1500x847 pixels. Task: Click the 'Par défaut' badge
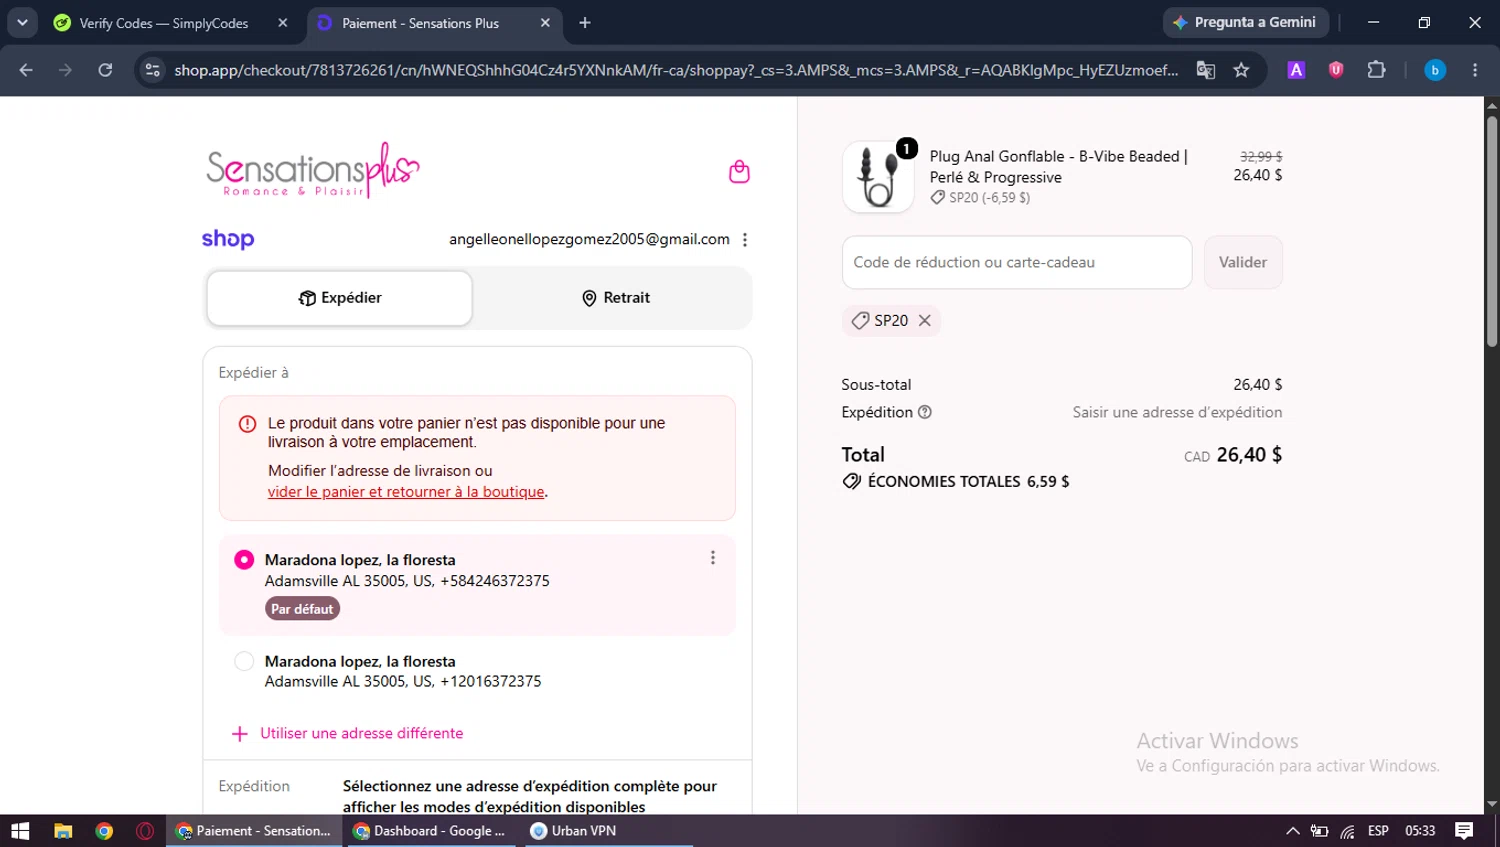[302, 609]
